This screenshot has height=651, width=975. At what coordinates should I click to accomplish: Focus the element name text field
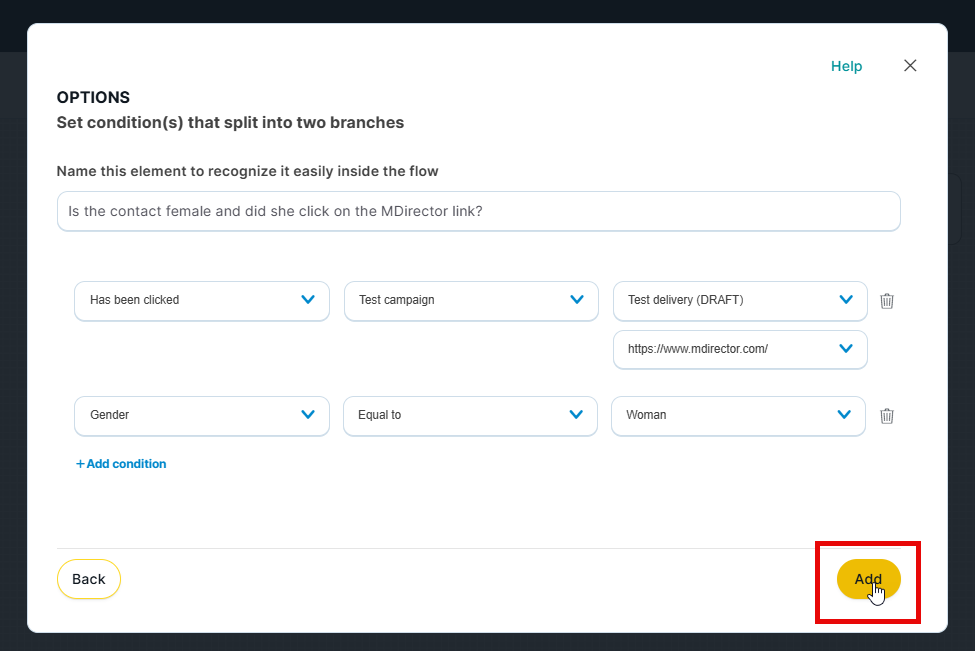(478, 212)
